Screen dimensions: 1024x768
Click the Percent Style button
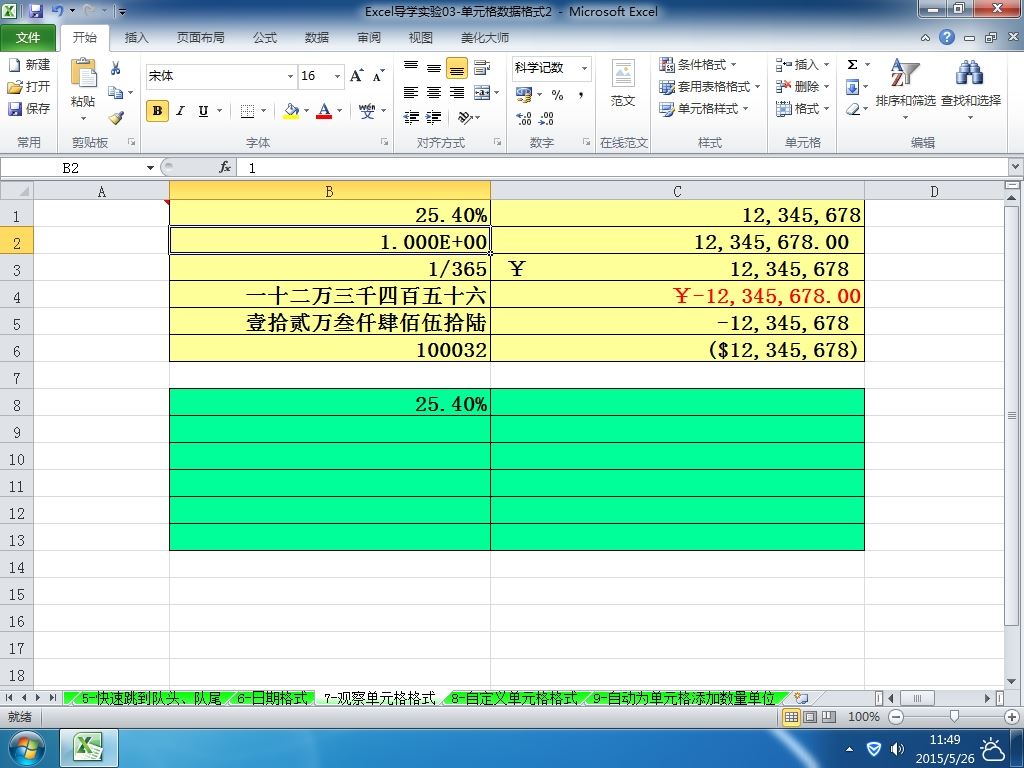click(557, 95)
